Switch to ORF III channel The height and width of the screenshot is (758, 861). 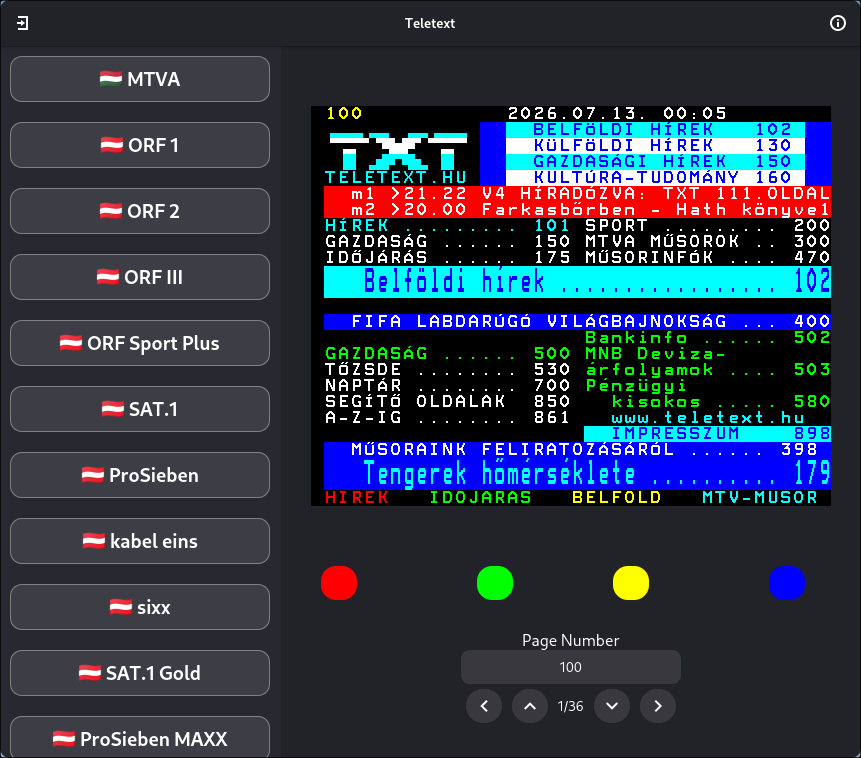[x=140, y=277]
